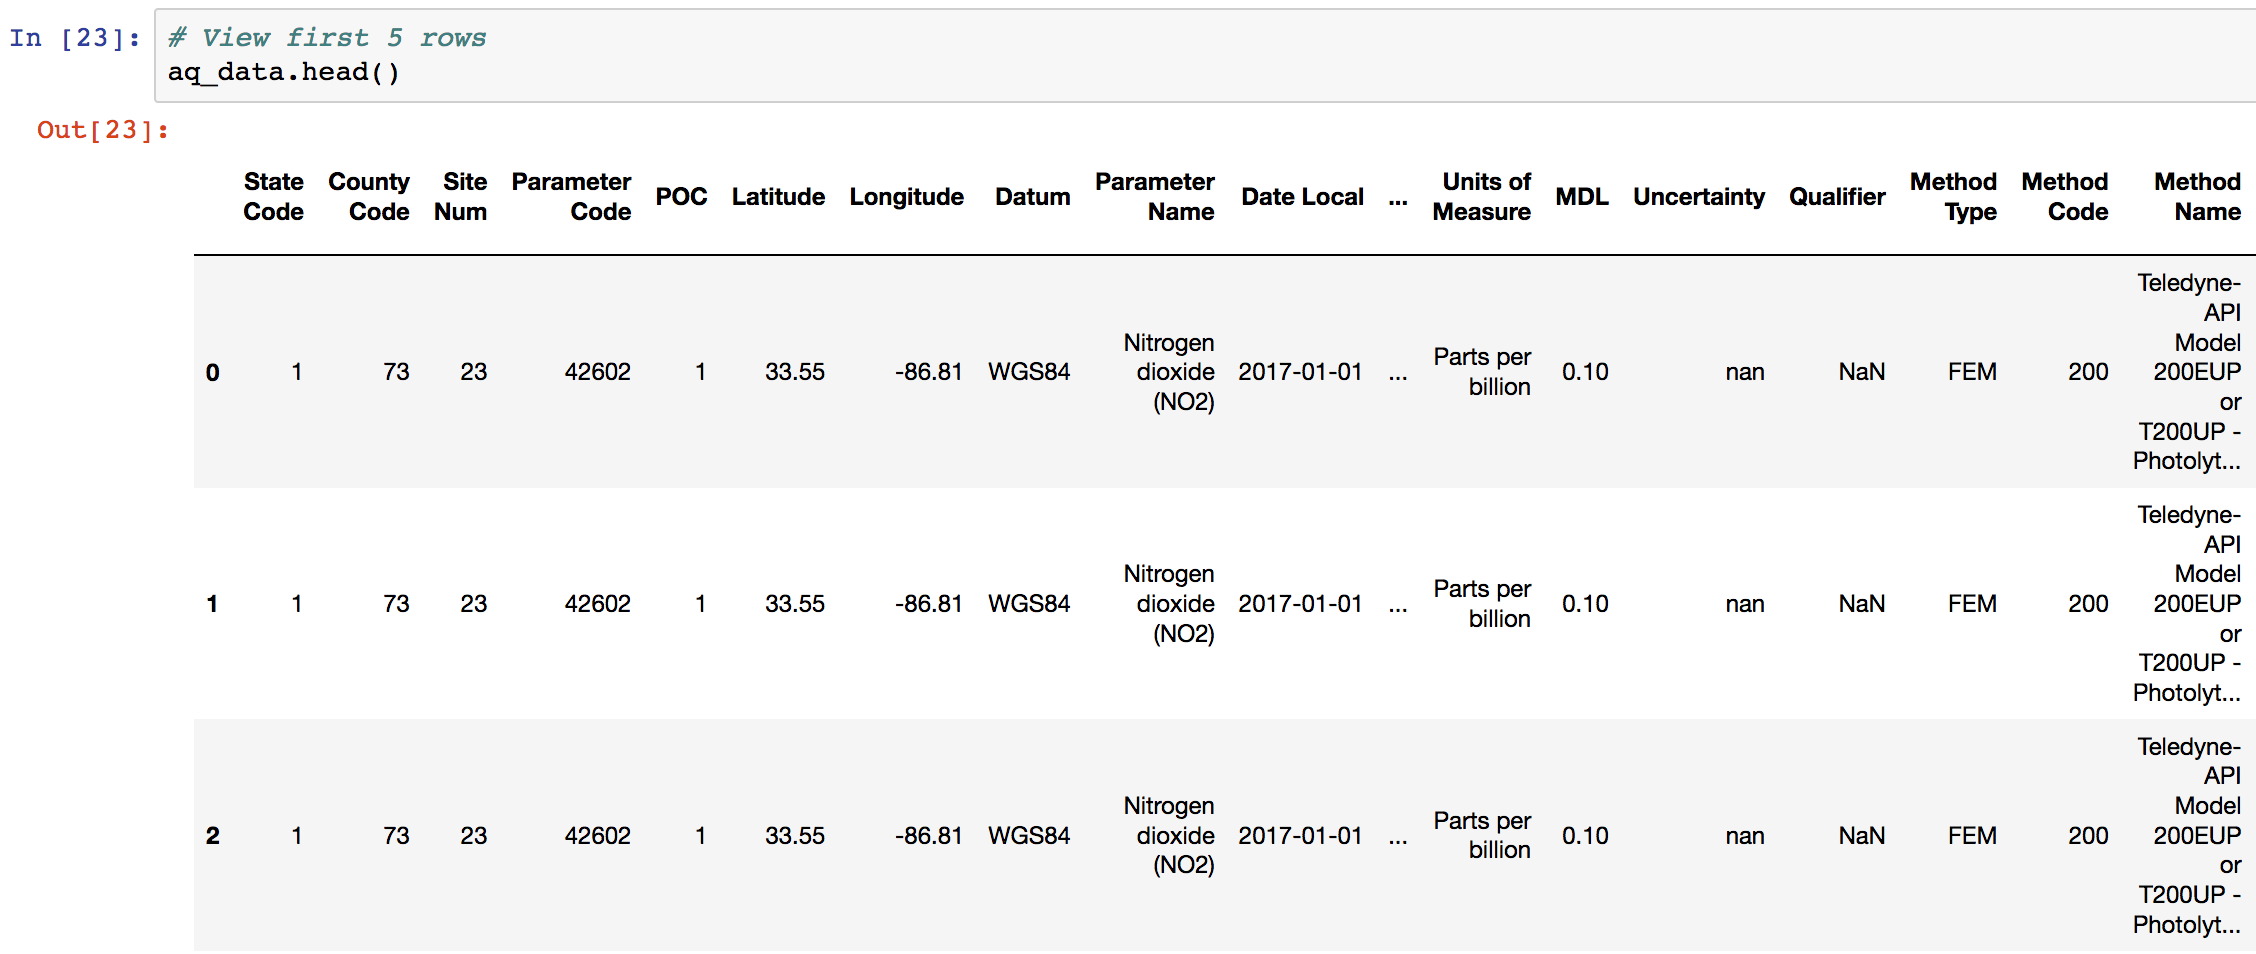Click the Latitude column header
This screenshot has width=2256, height=954.
pyautogui.click(x=778, y=197)
